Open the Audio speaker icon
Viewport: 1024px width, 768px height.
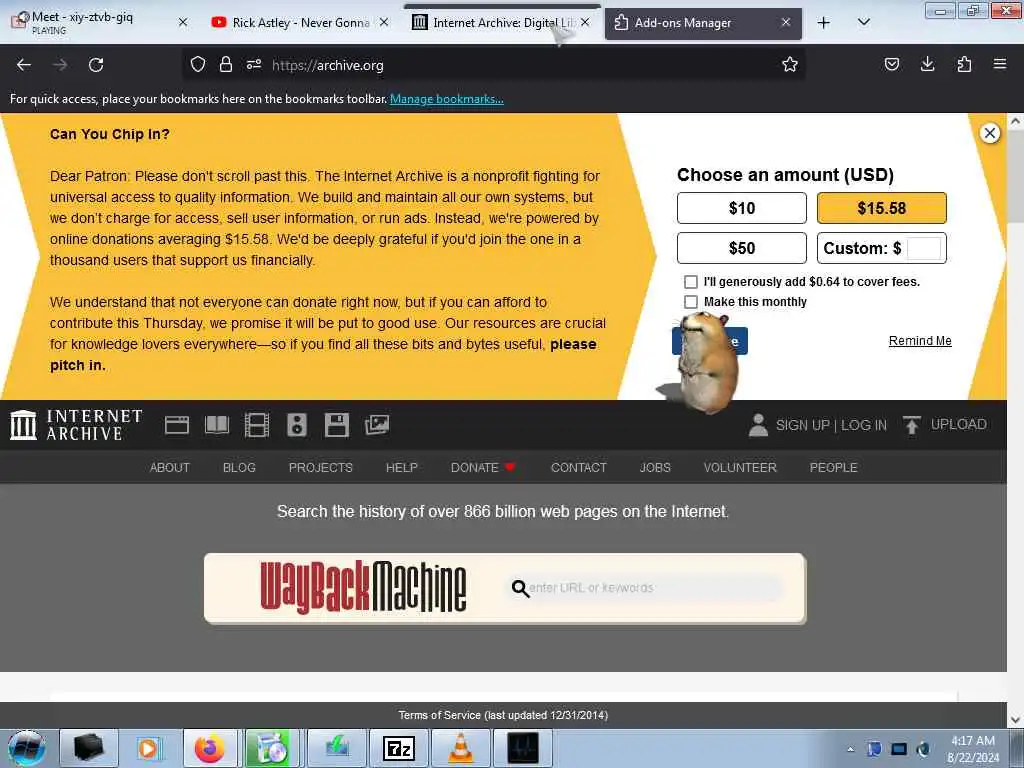pyautogui.click(x=296, y=425)
